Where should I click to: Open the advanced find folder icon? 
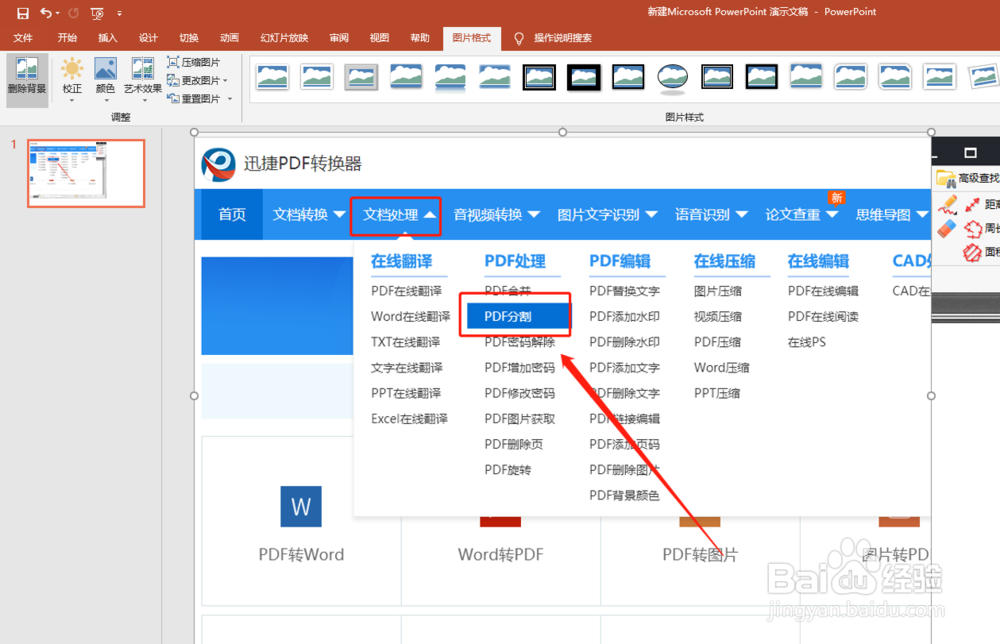coord(944,178)
